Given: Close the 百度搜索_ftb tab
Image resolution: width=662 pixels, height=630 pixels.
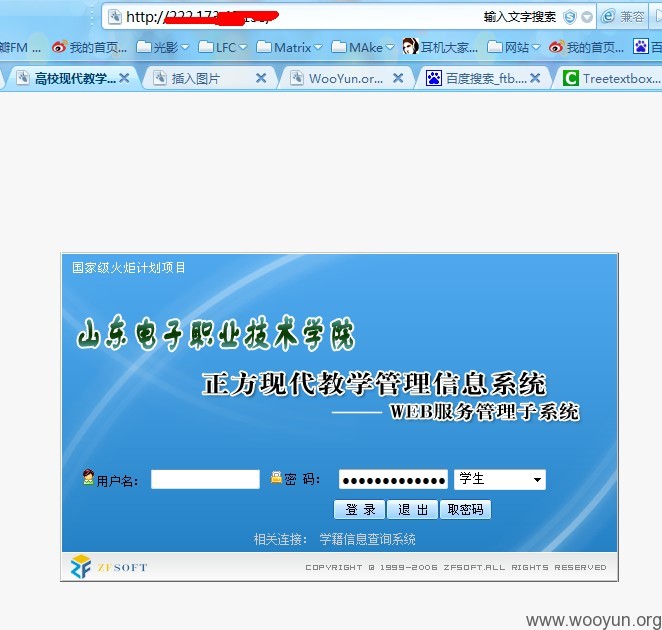Looking at the screenshot, I should (x=535, y=78).
